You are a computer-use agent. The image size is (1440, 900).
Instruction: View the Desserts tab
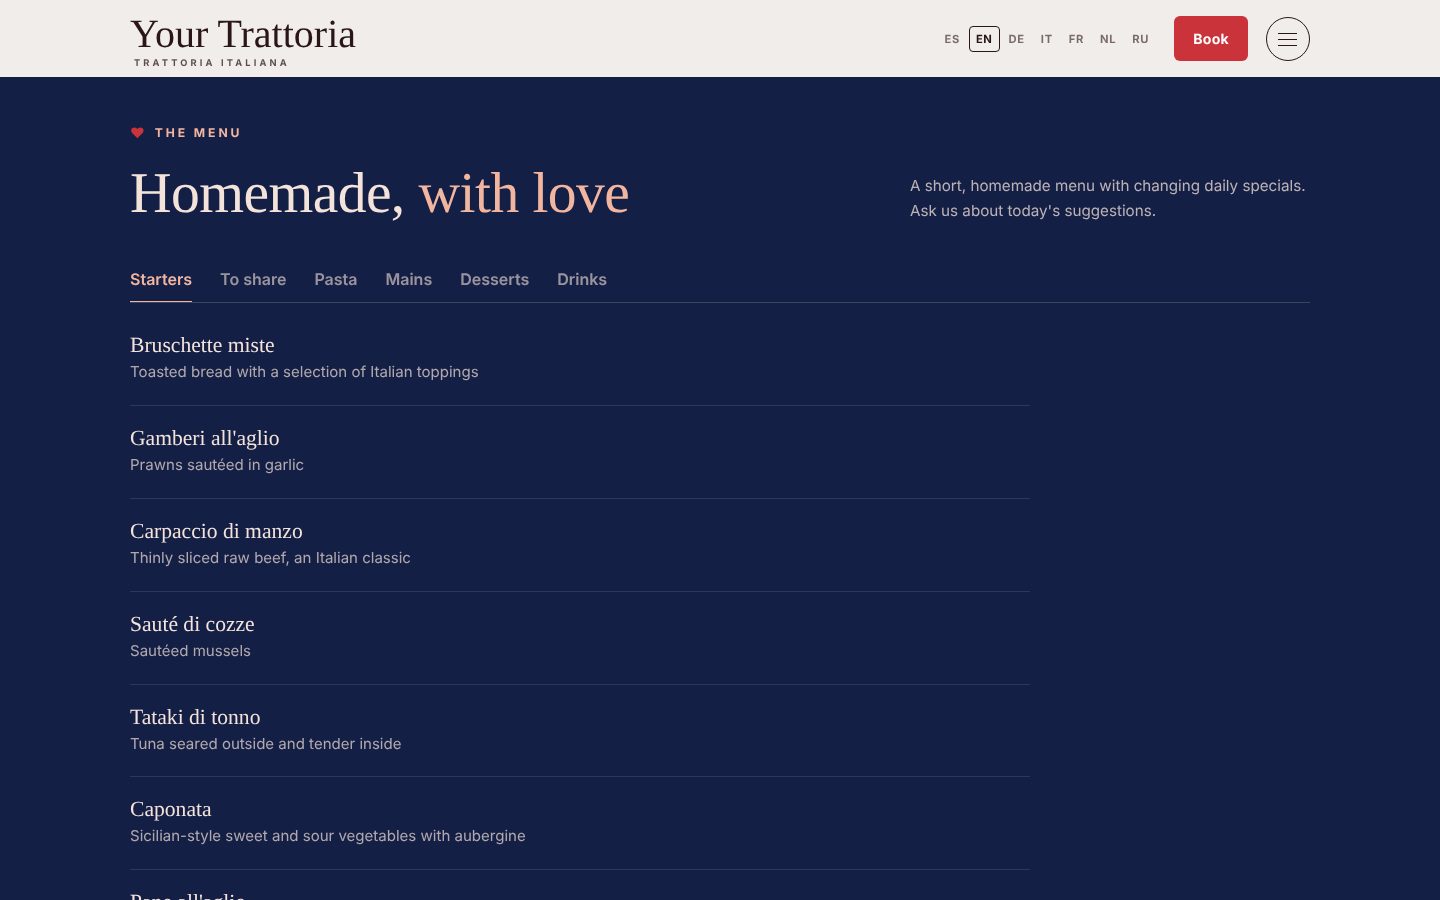pyautogui.click(x=494, y=279)
